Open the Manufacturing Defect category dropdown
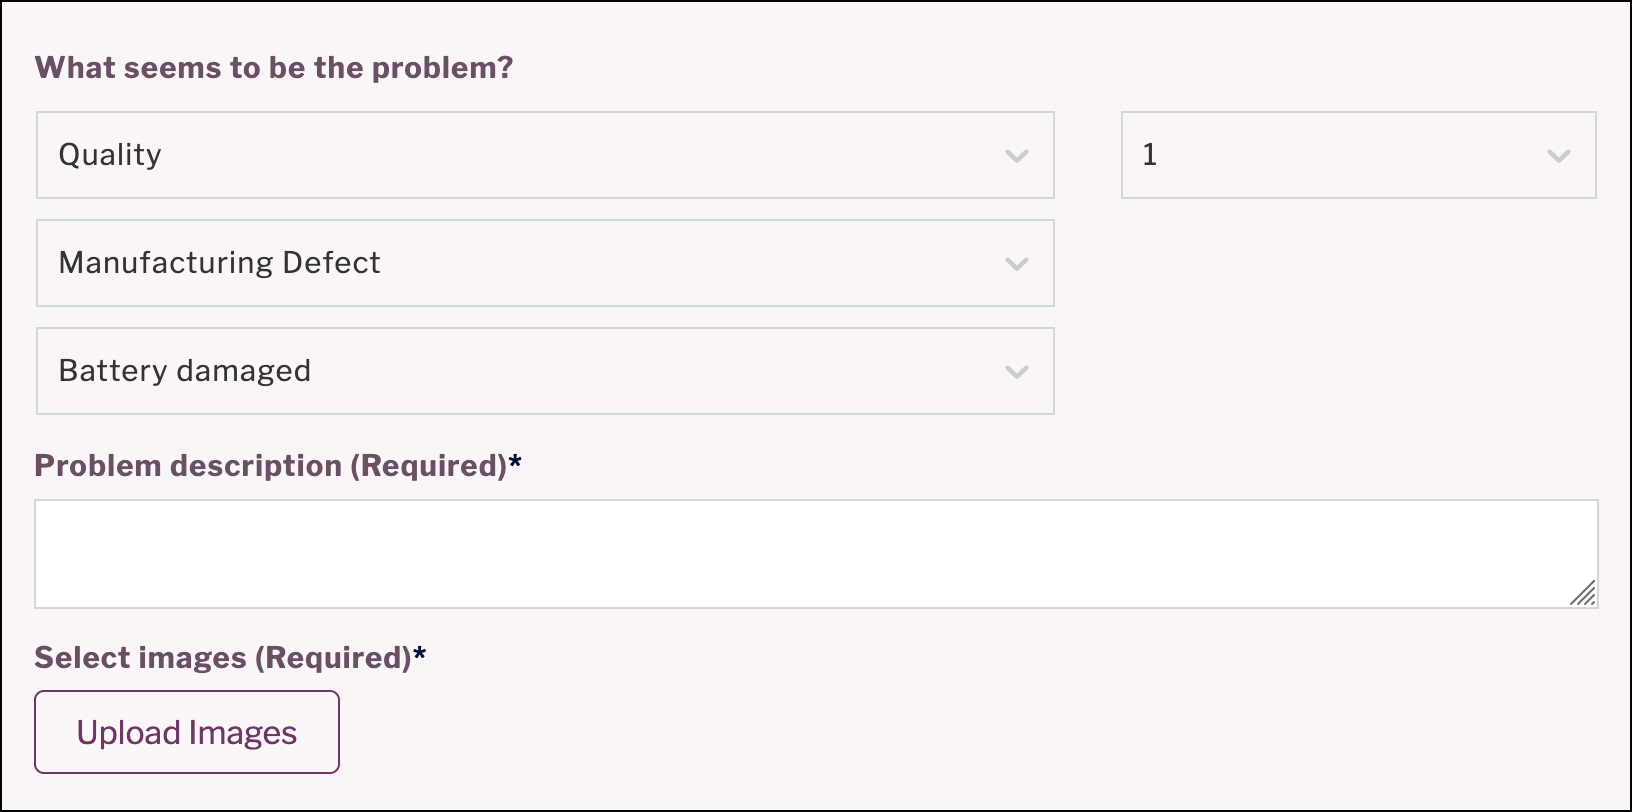The width and height of the screenshot is (1632, 812). pyautogui.click(x=545, y=263)
